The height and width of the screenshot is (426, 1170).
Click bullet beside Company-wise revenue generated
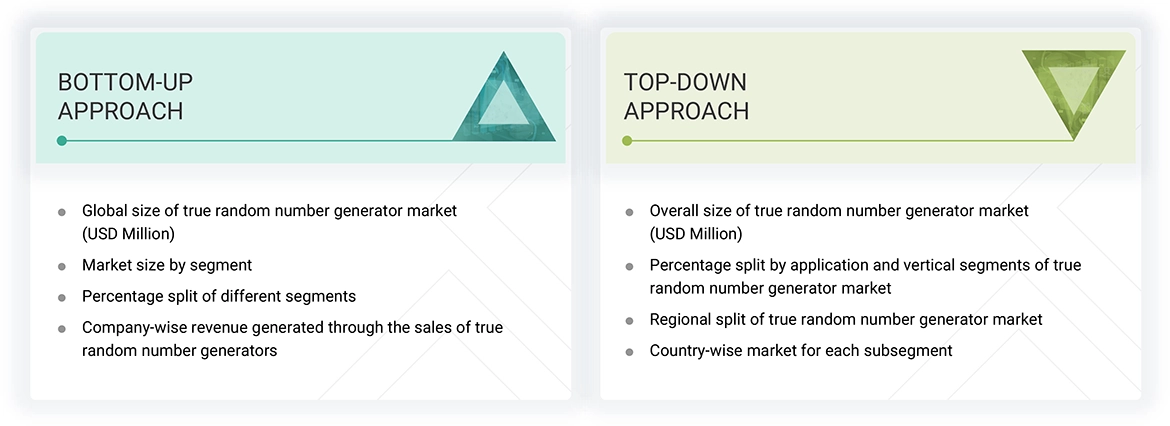coord(62,328)
